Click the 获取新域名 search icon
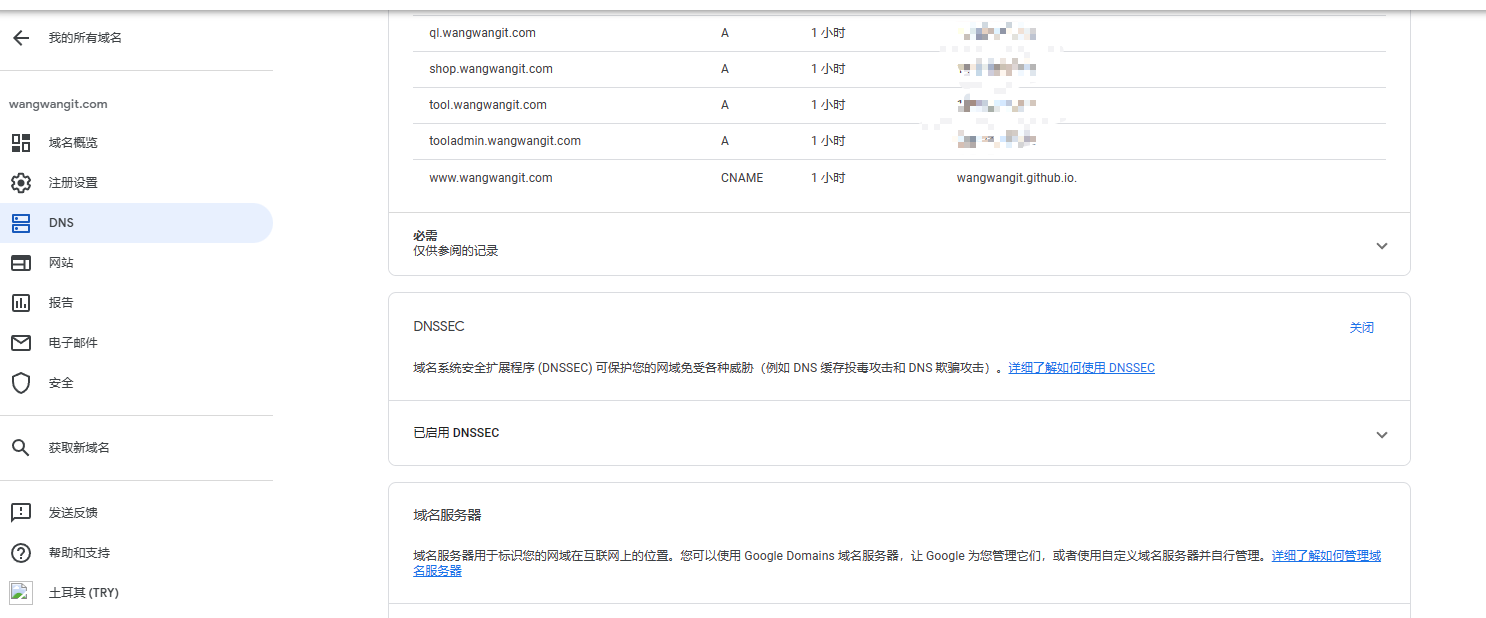 click(21, 448)
